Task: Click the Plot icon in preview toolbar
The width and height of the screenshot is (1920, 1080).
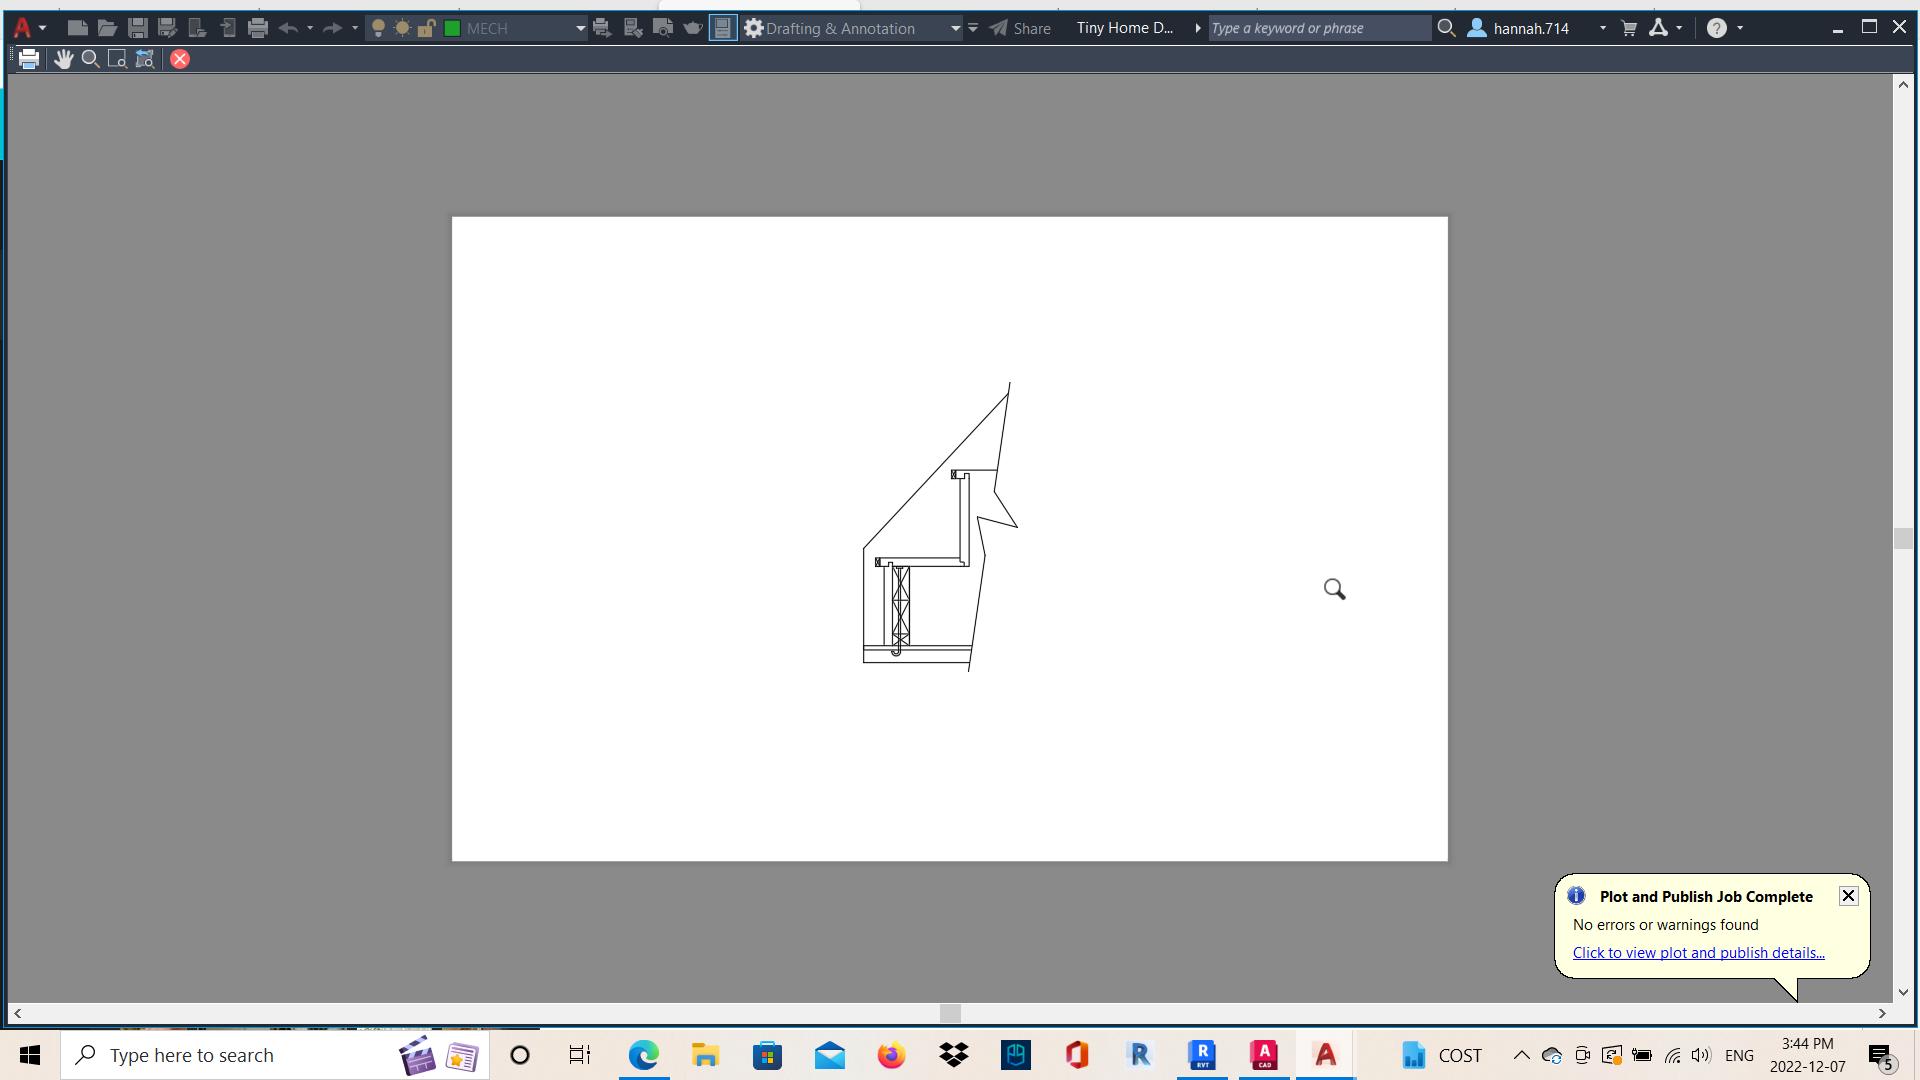Action: click(28, 59)
